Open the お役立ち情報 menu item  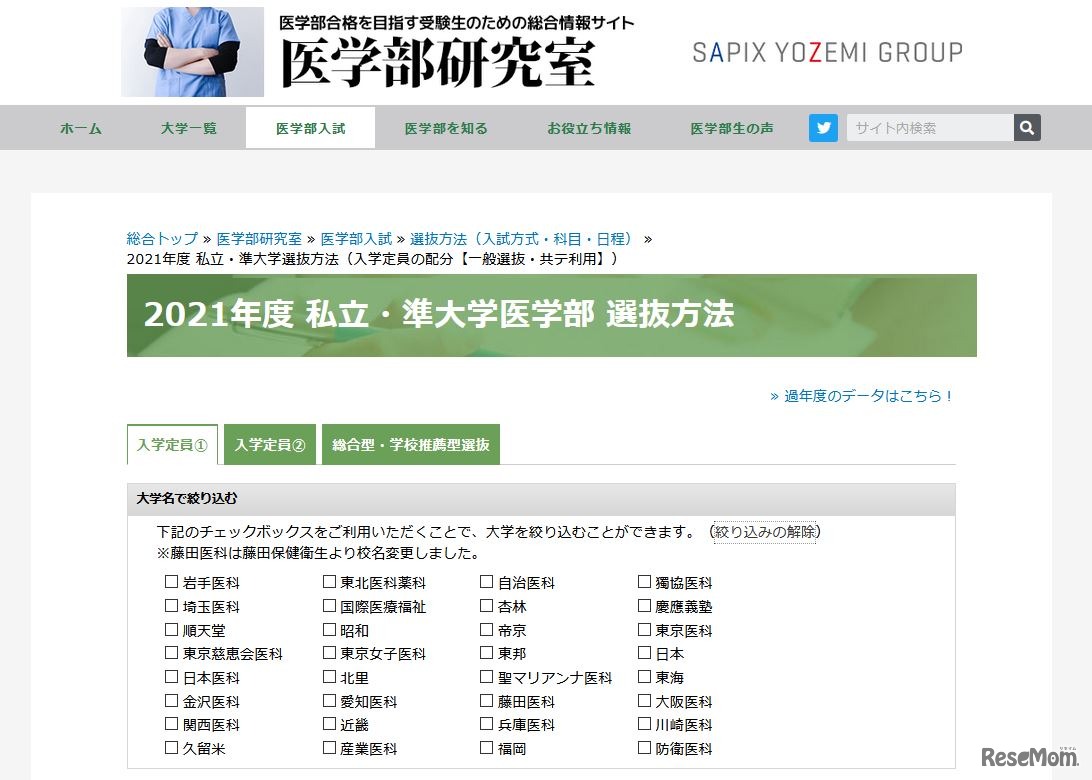click(x=587, y=127)
